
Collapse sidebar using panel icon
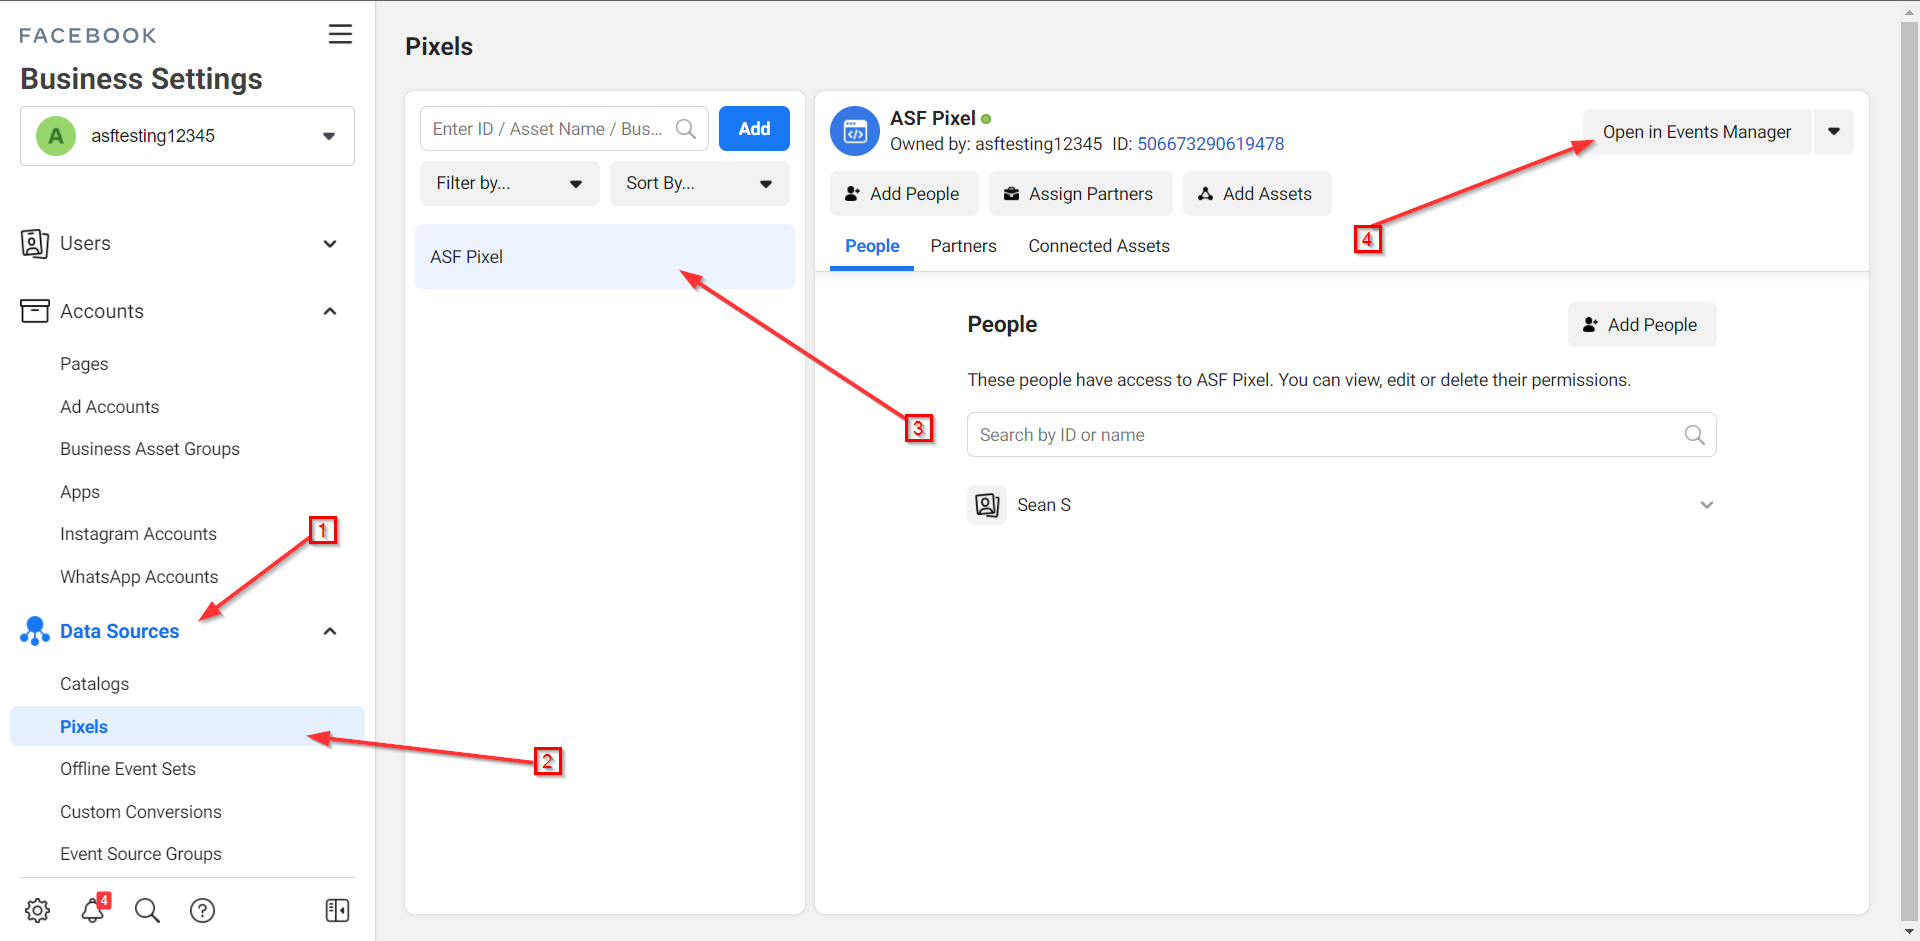coord(337,910)
